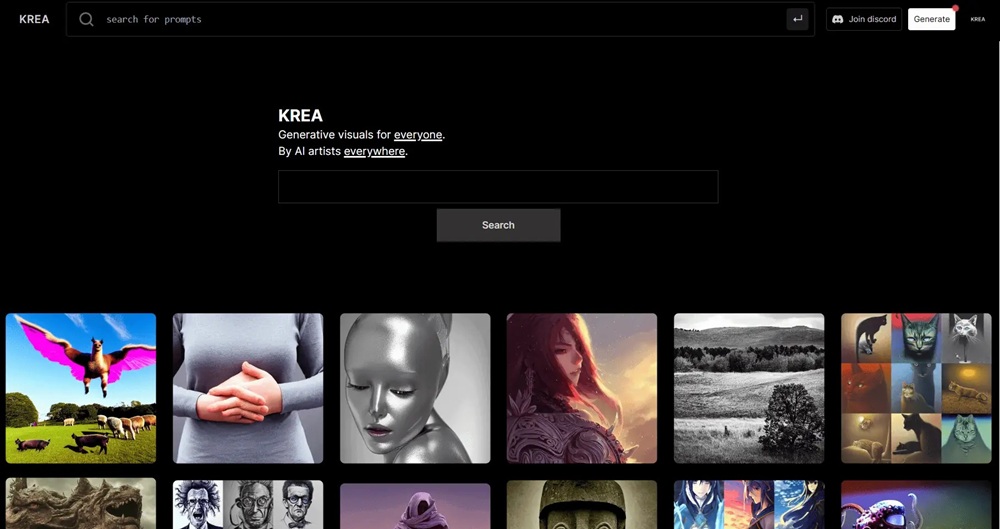
Task: Open the black-and-white meadow landscape image
Action: (749, 388)
